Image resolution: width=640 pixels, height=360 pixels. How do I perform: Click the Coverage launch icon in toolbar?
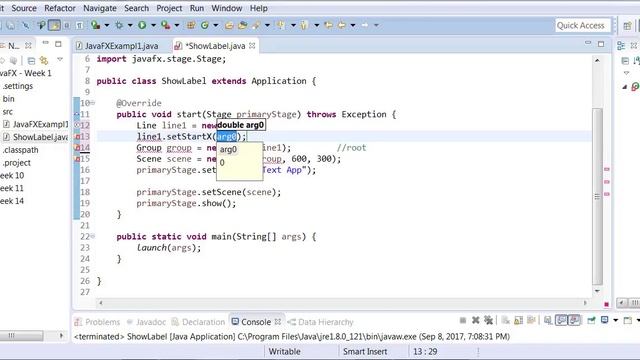tap(96, 25)
